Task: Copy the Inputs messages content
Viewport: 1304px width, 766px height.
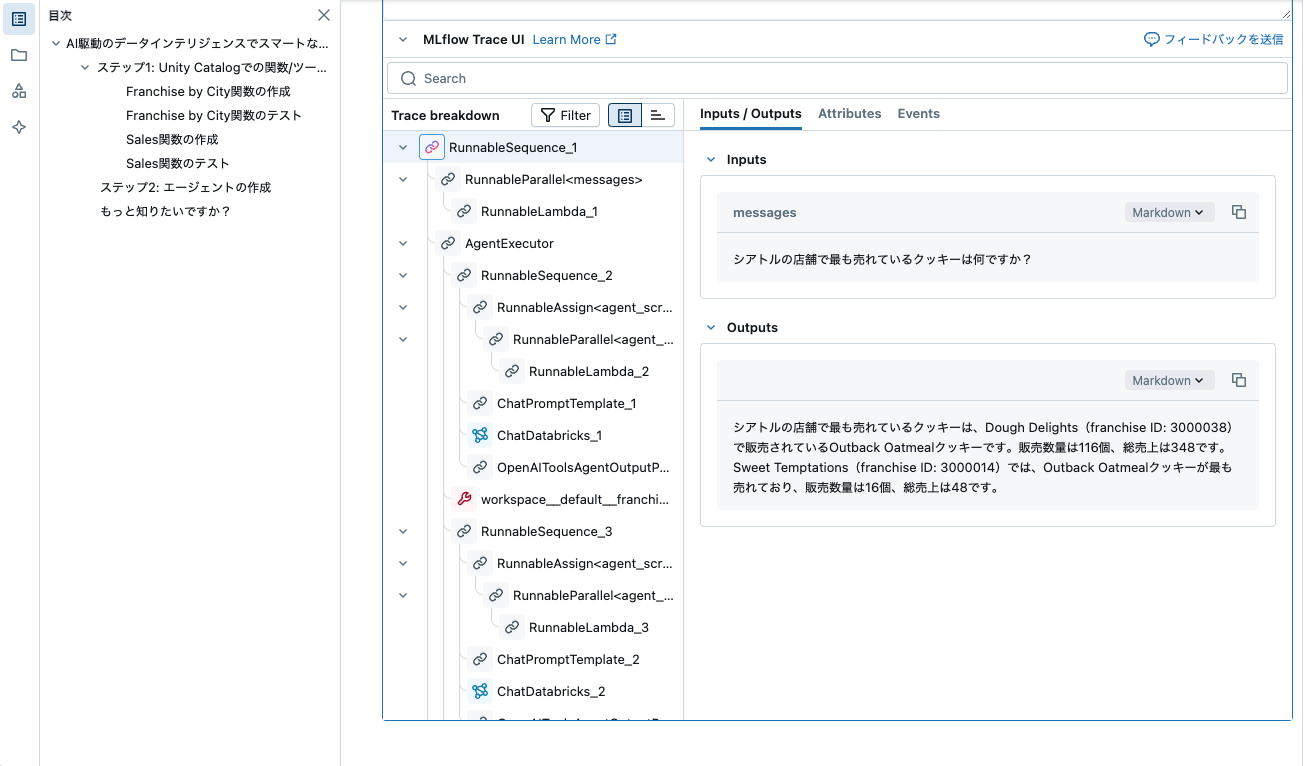Action: tap(1239, 212)
